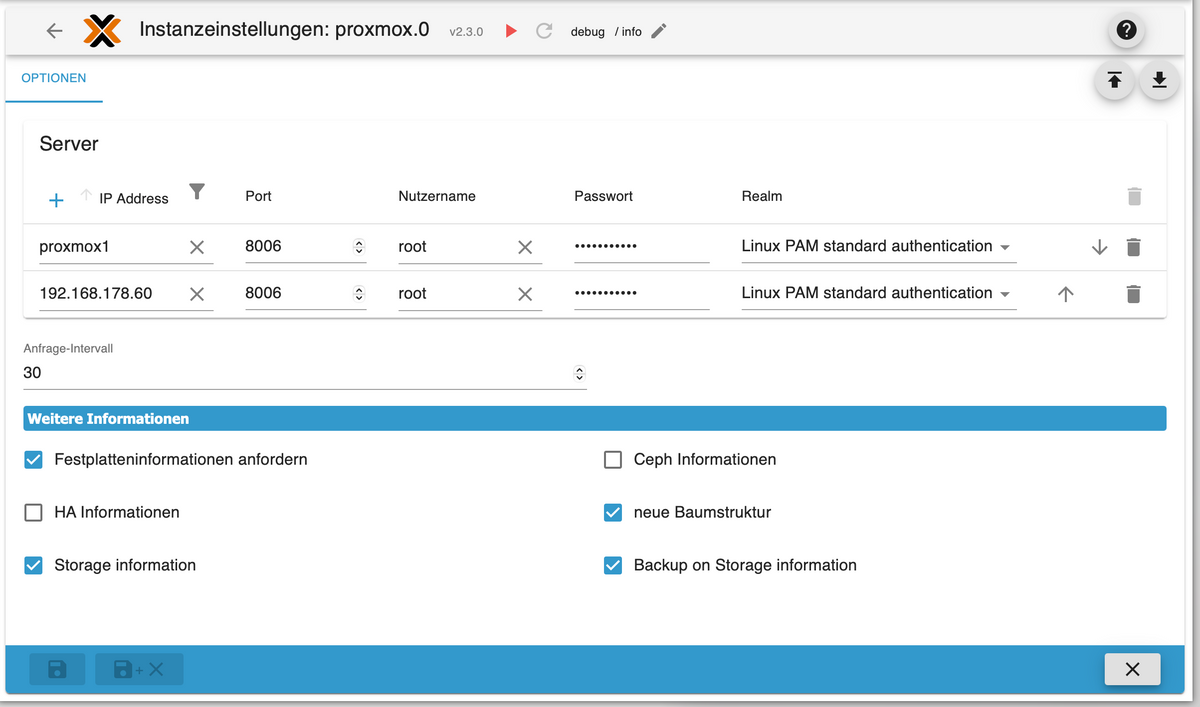
Task: Adjust the Anfrage-Intervall stepper arrows
Action: (x=579, y=373)
